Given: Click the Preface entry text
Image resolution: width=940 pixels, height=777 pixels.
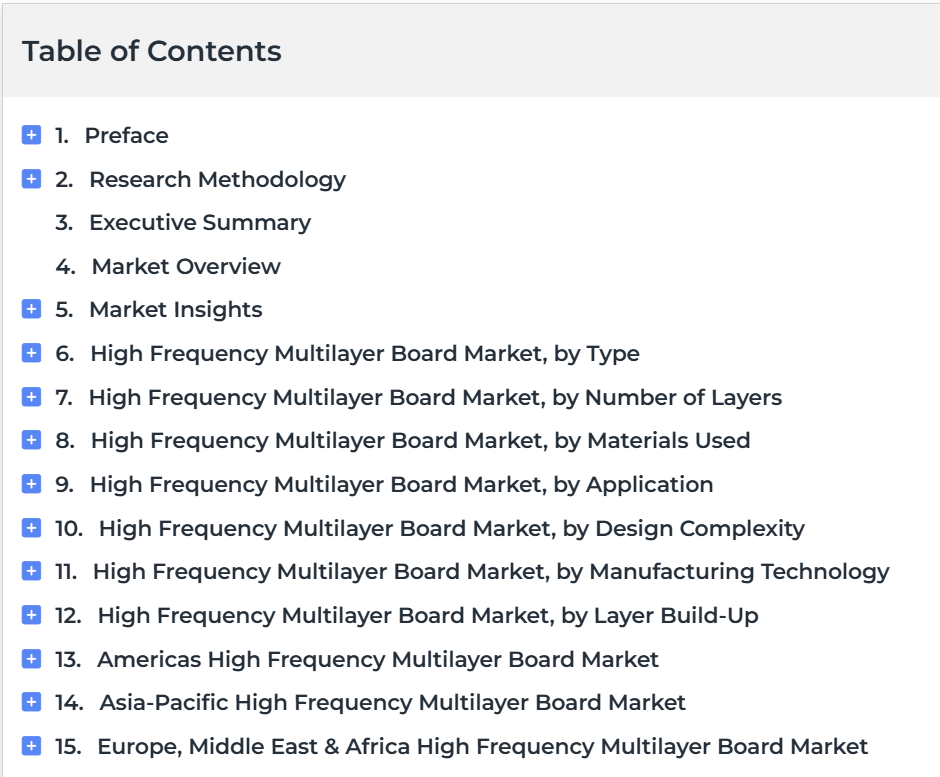Looking at the screenshot, I should (x=126, y=135).
